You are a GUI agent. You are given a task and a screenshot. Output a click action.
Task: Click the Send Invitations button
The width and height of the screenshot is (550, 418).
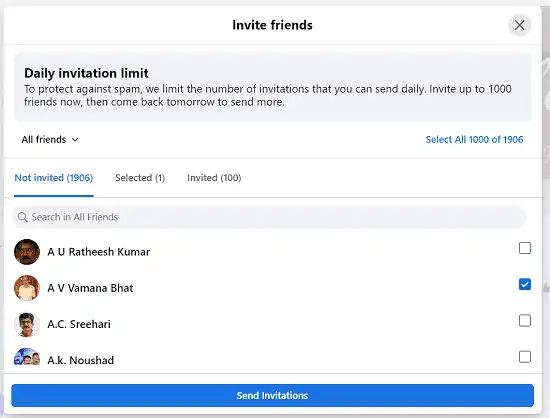coord(273,396)
